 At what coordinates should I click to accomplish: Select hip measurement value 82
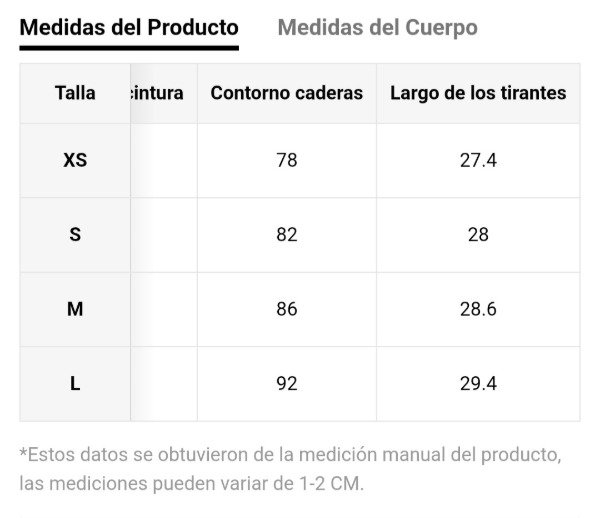pos(286,234)
